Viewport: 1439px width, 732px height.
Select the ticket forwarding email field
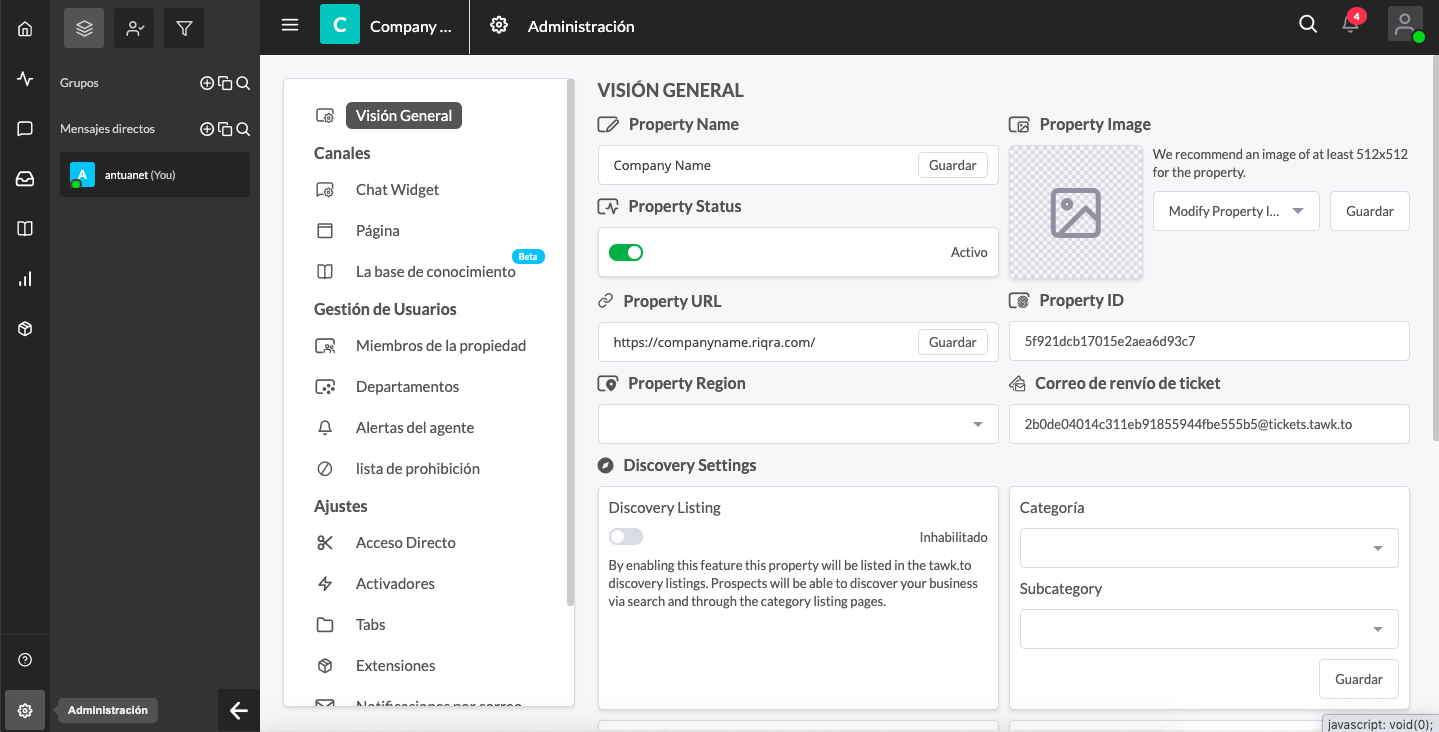pyautogui.click(x=1209, y=424)
